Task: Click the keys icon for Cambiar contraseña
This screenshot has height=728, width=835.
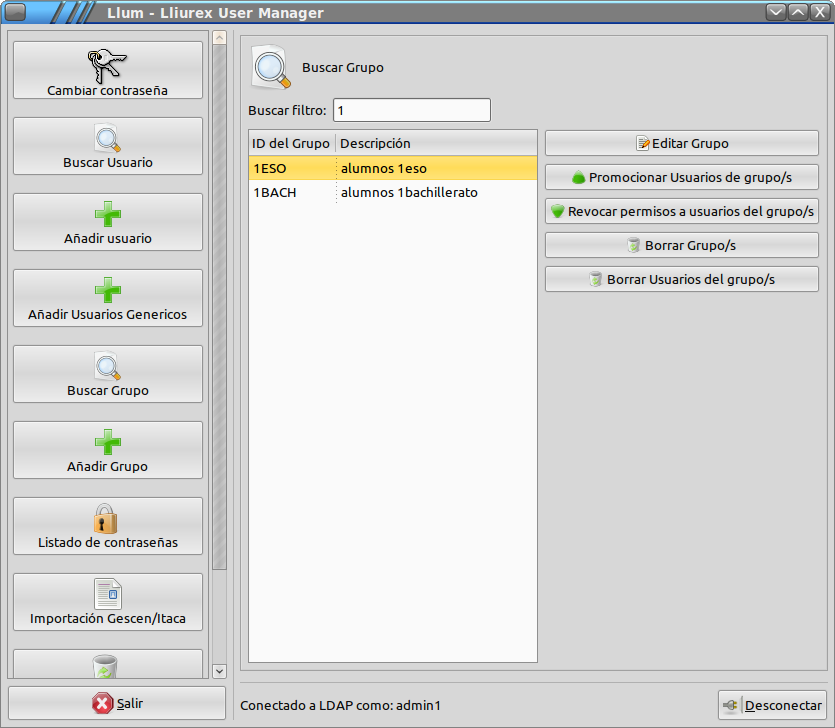Action: (107, 65)
